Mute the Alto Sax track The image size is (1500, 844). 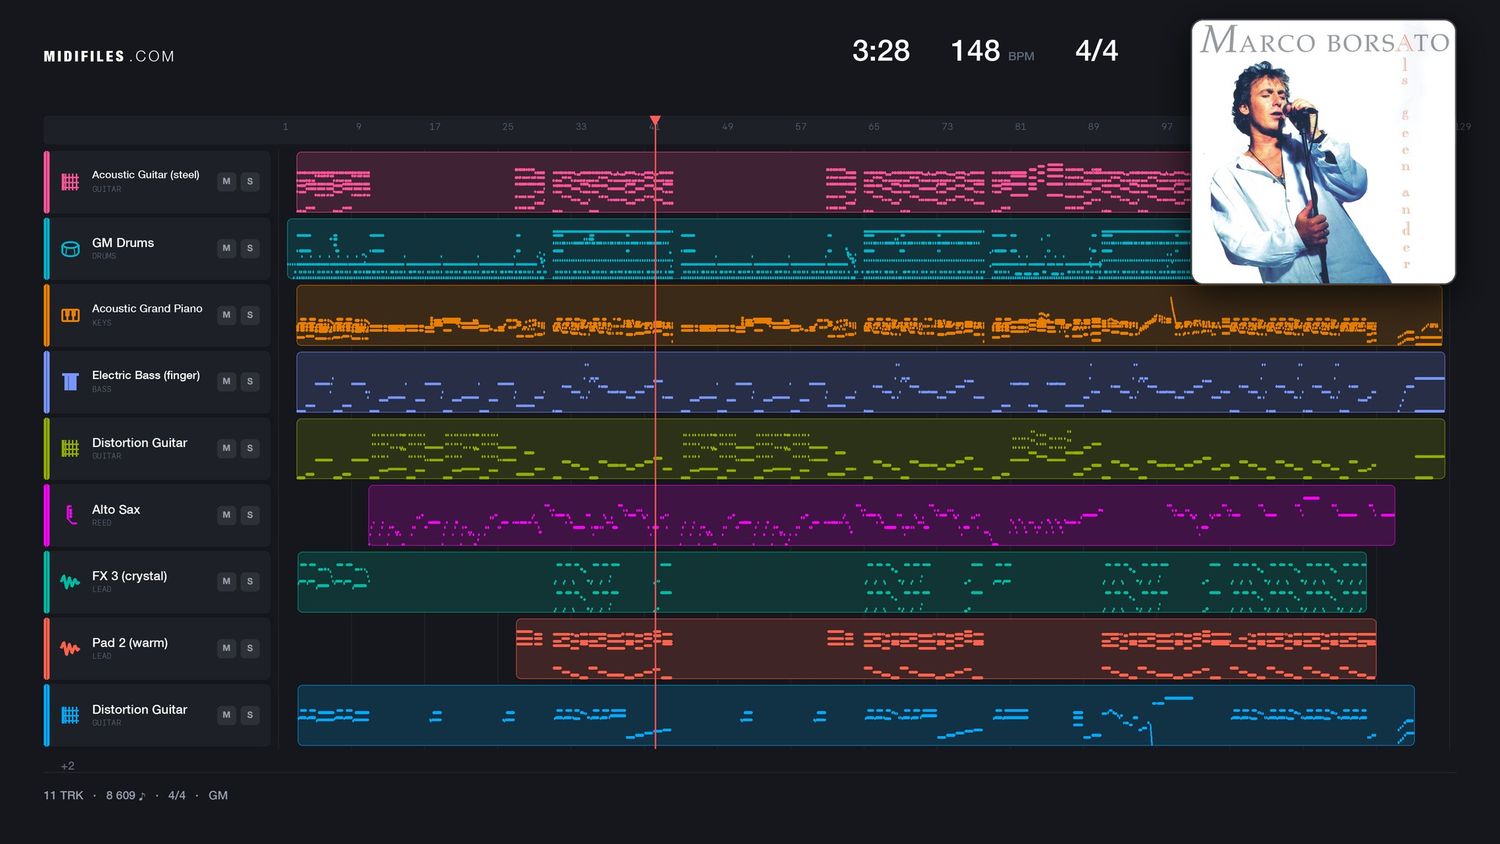pos(227,515)
